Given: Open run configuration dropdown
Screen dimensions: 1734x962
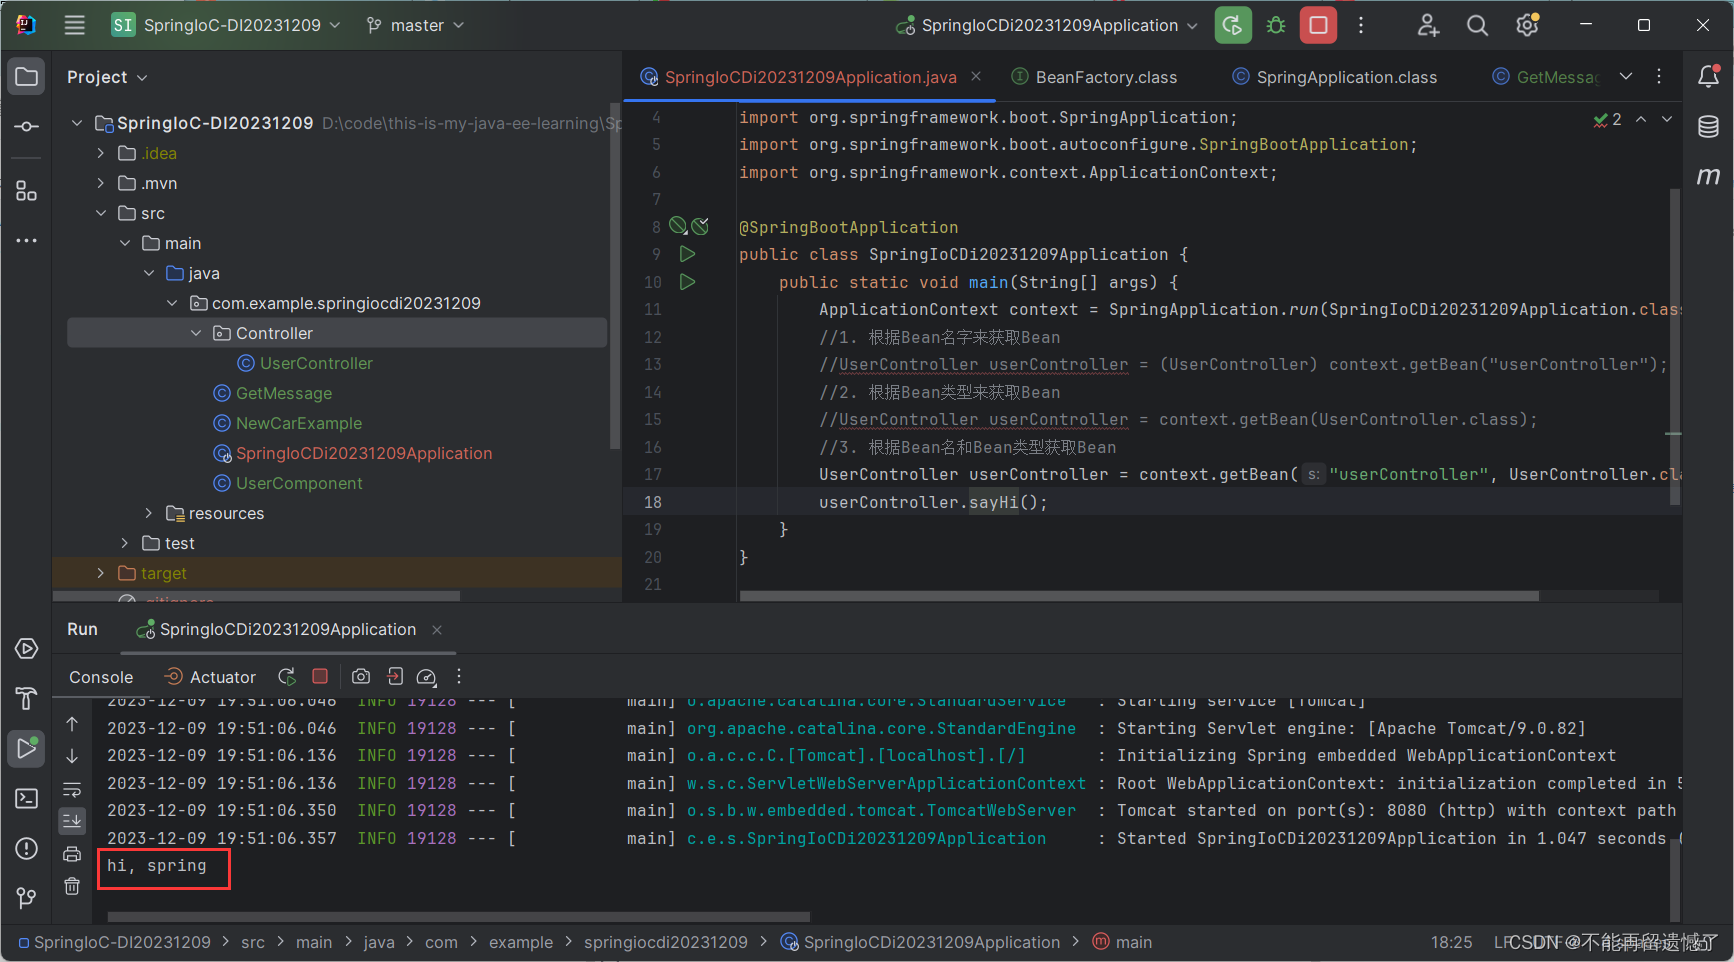Looking at the screenshot, I should (1047, 25).
